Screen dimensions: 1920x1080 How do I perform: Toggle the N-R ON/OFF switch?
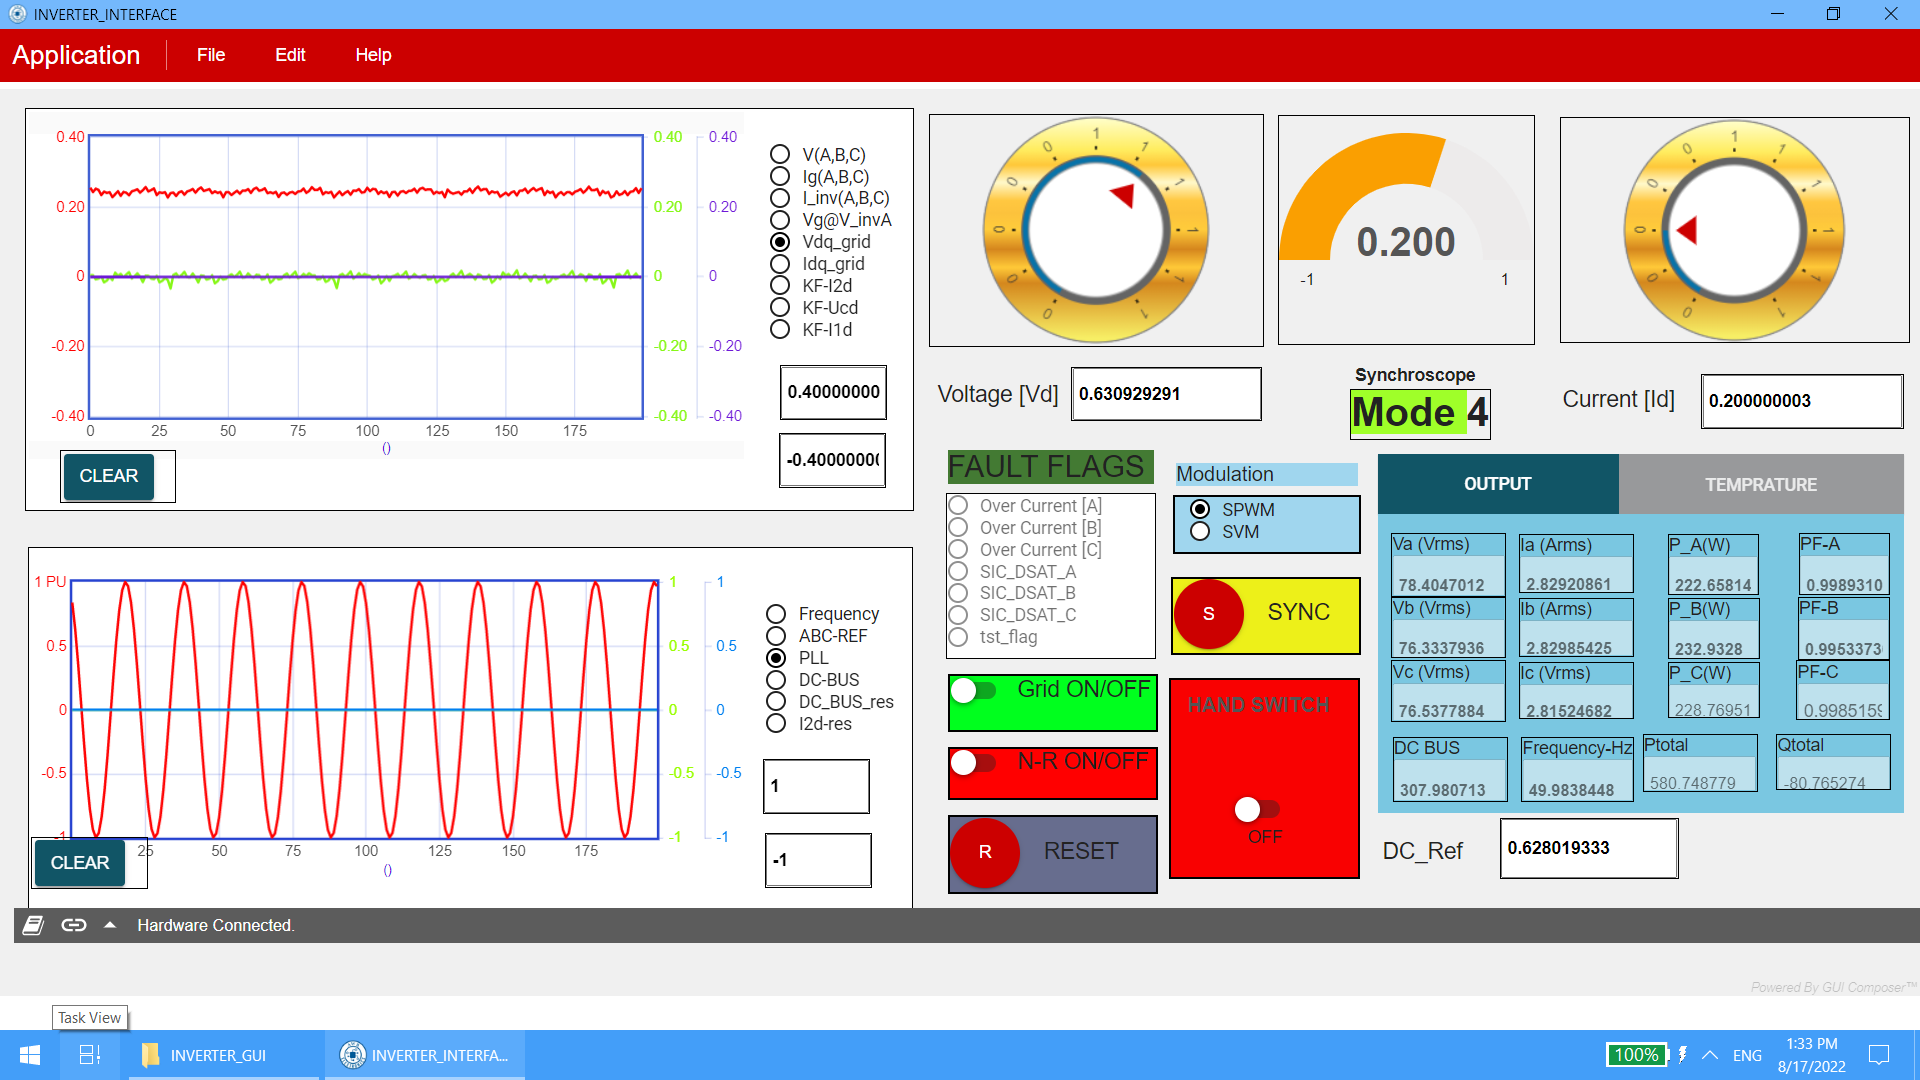pyautogui.click(x=974, y=763)
